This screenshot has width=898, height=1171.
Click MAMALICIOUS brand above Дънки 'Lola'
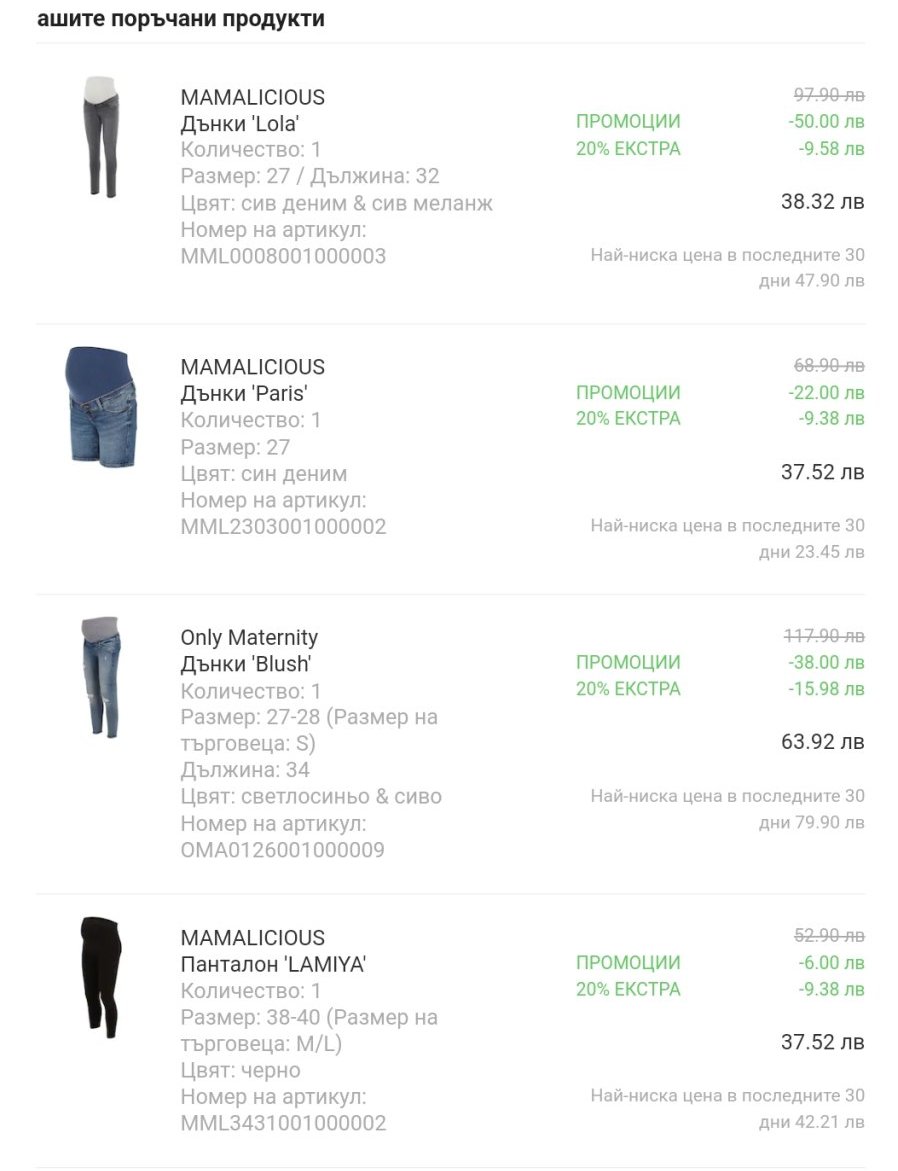coord(252,97)
